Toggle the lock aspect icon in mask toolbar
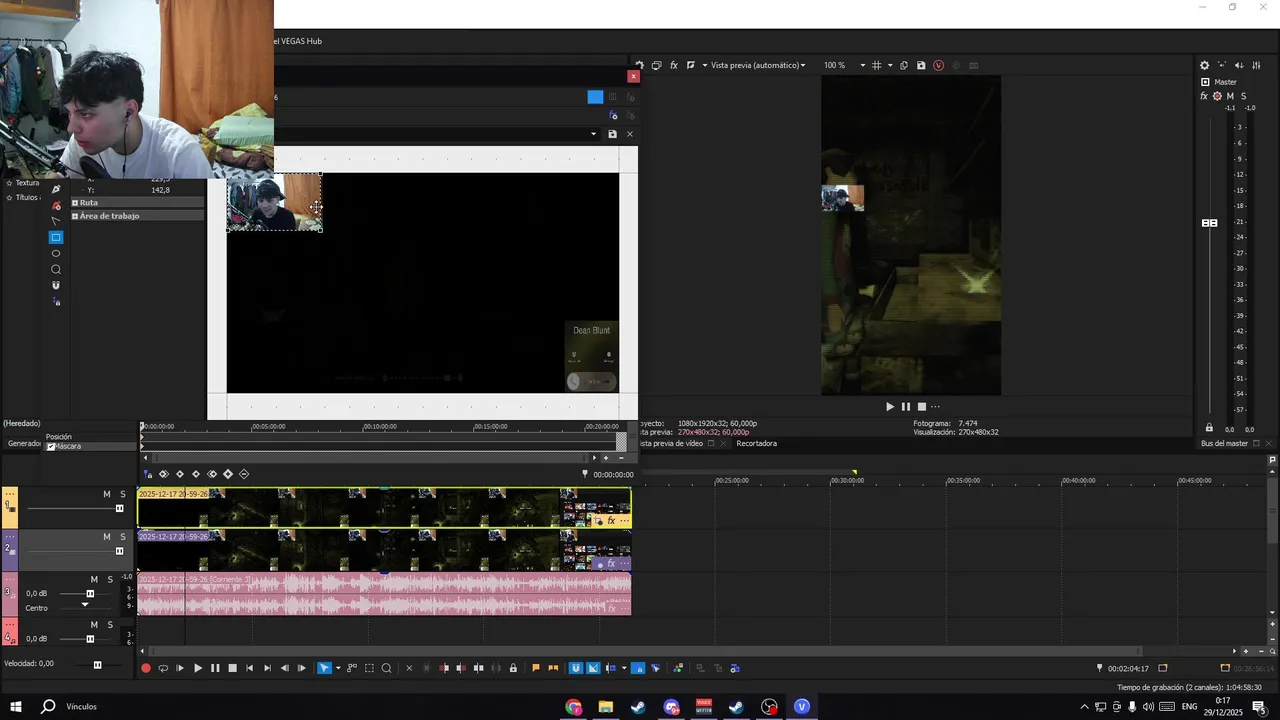 point(56,301)
